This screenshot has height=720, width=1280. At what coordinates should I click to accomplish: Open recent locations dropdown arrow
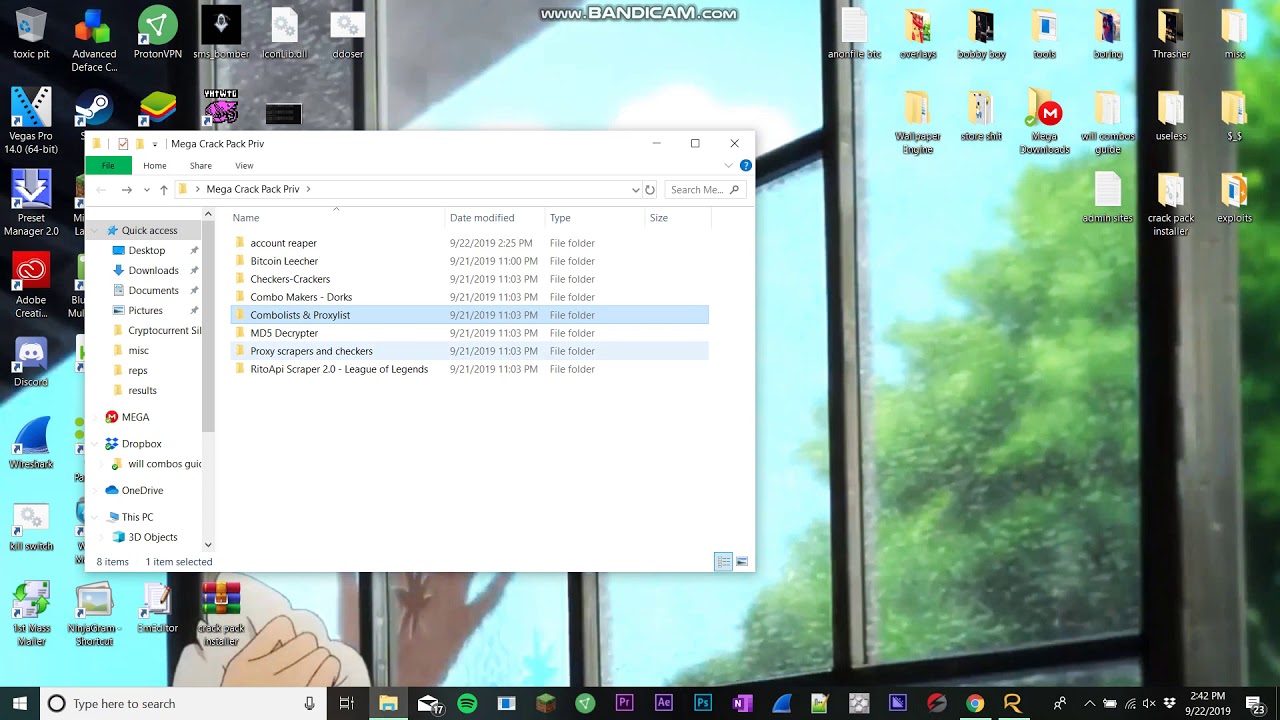146,189
